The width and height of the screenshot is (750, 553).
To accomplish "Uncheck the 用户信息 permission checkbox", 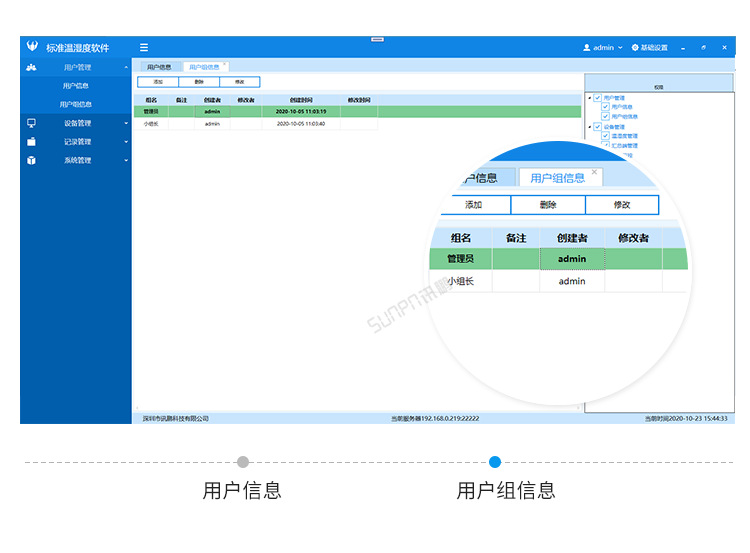I will 605,107.
